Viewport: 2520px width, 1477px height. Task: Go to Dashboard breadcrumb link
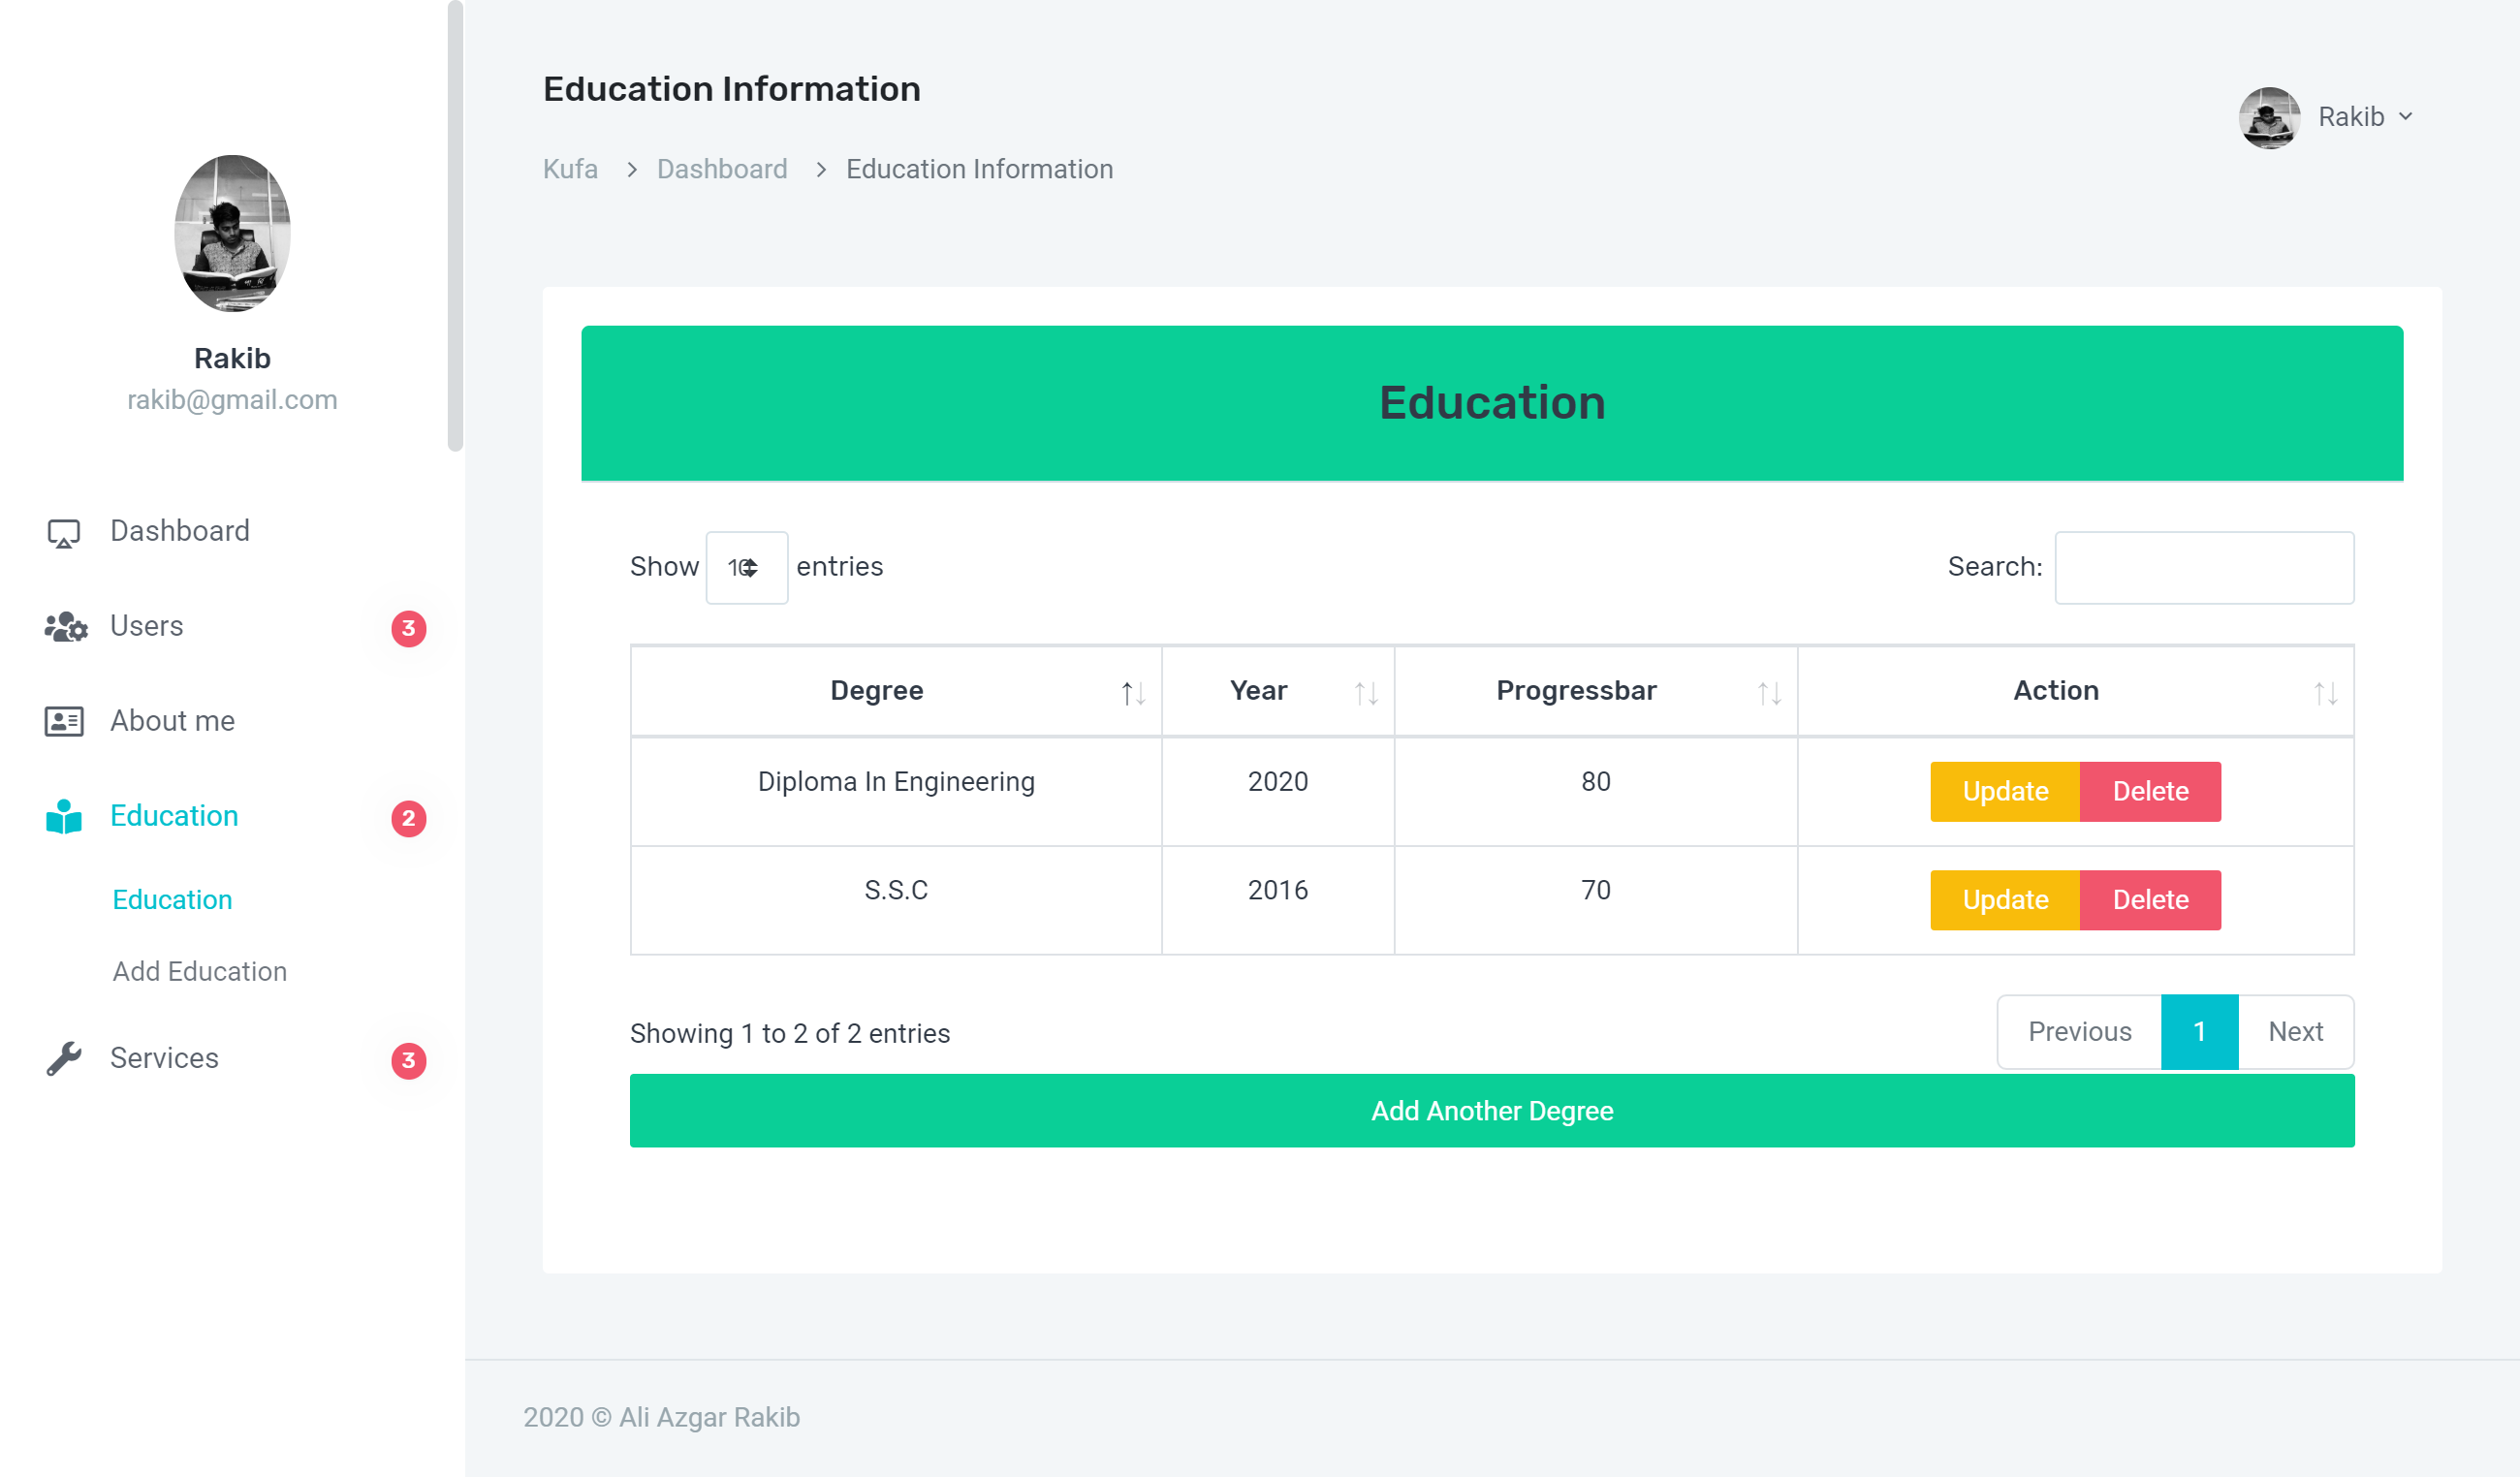click(721, 169)
